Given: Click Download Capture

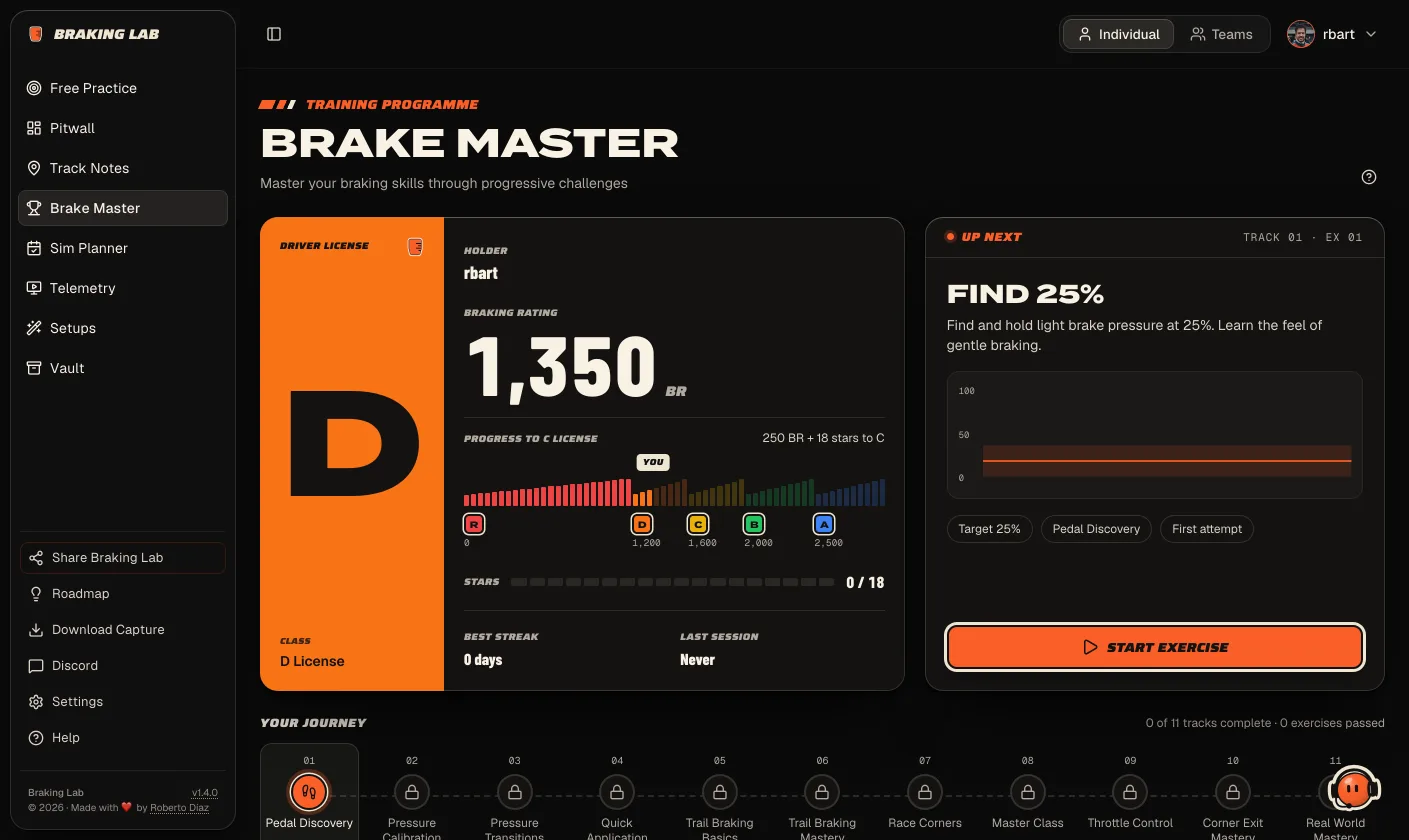Looking at the screenshot, I should (x=123, y=630).
